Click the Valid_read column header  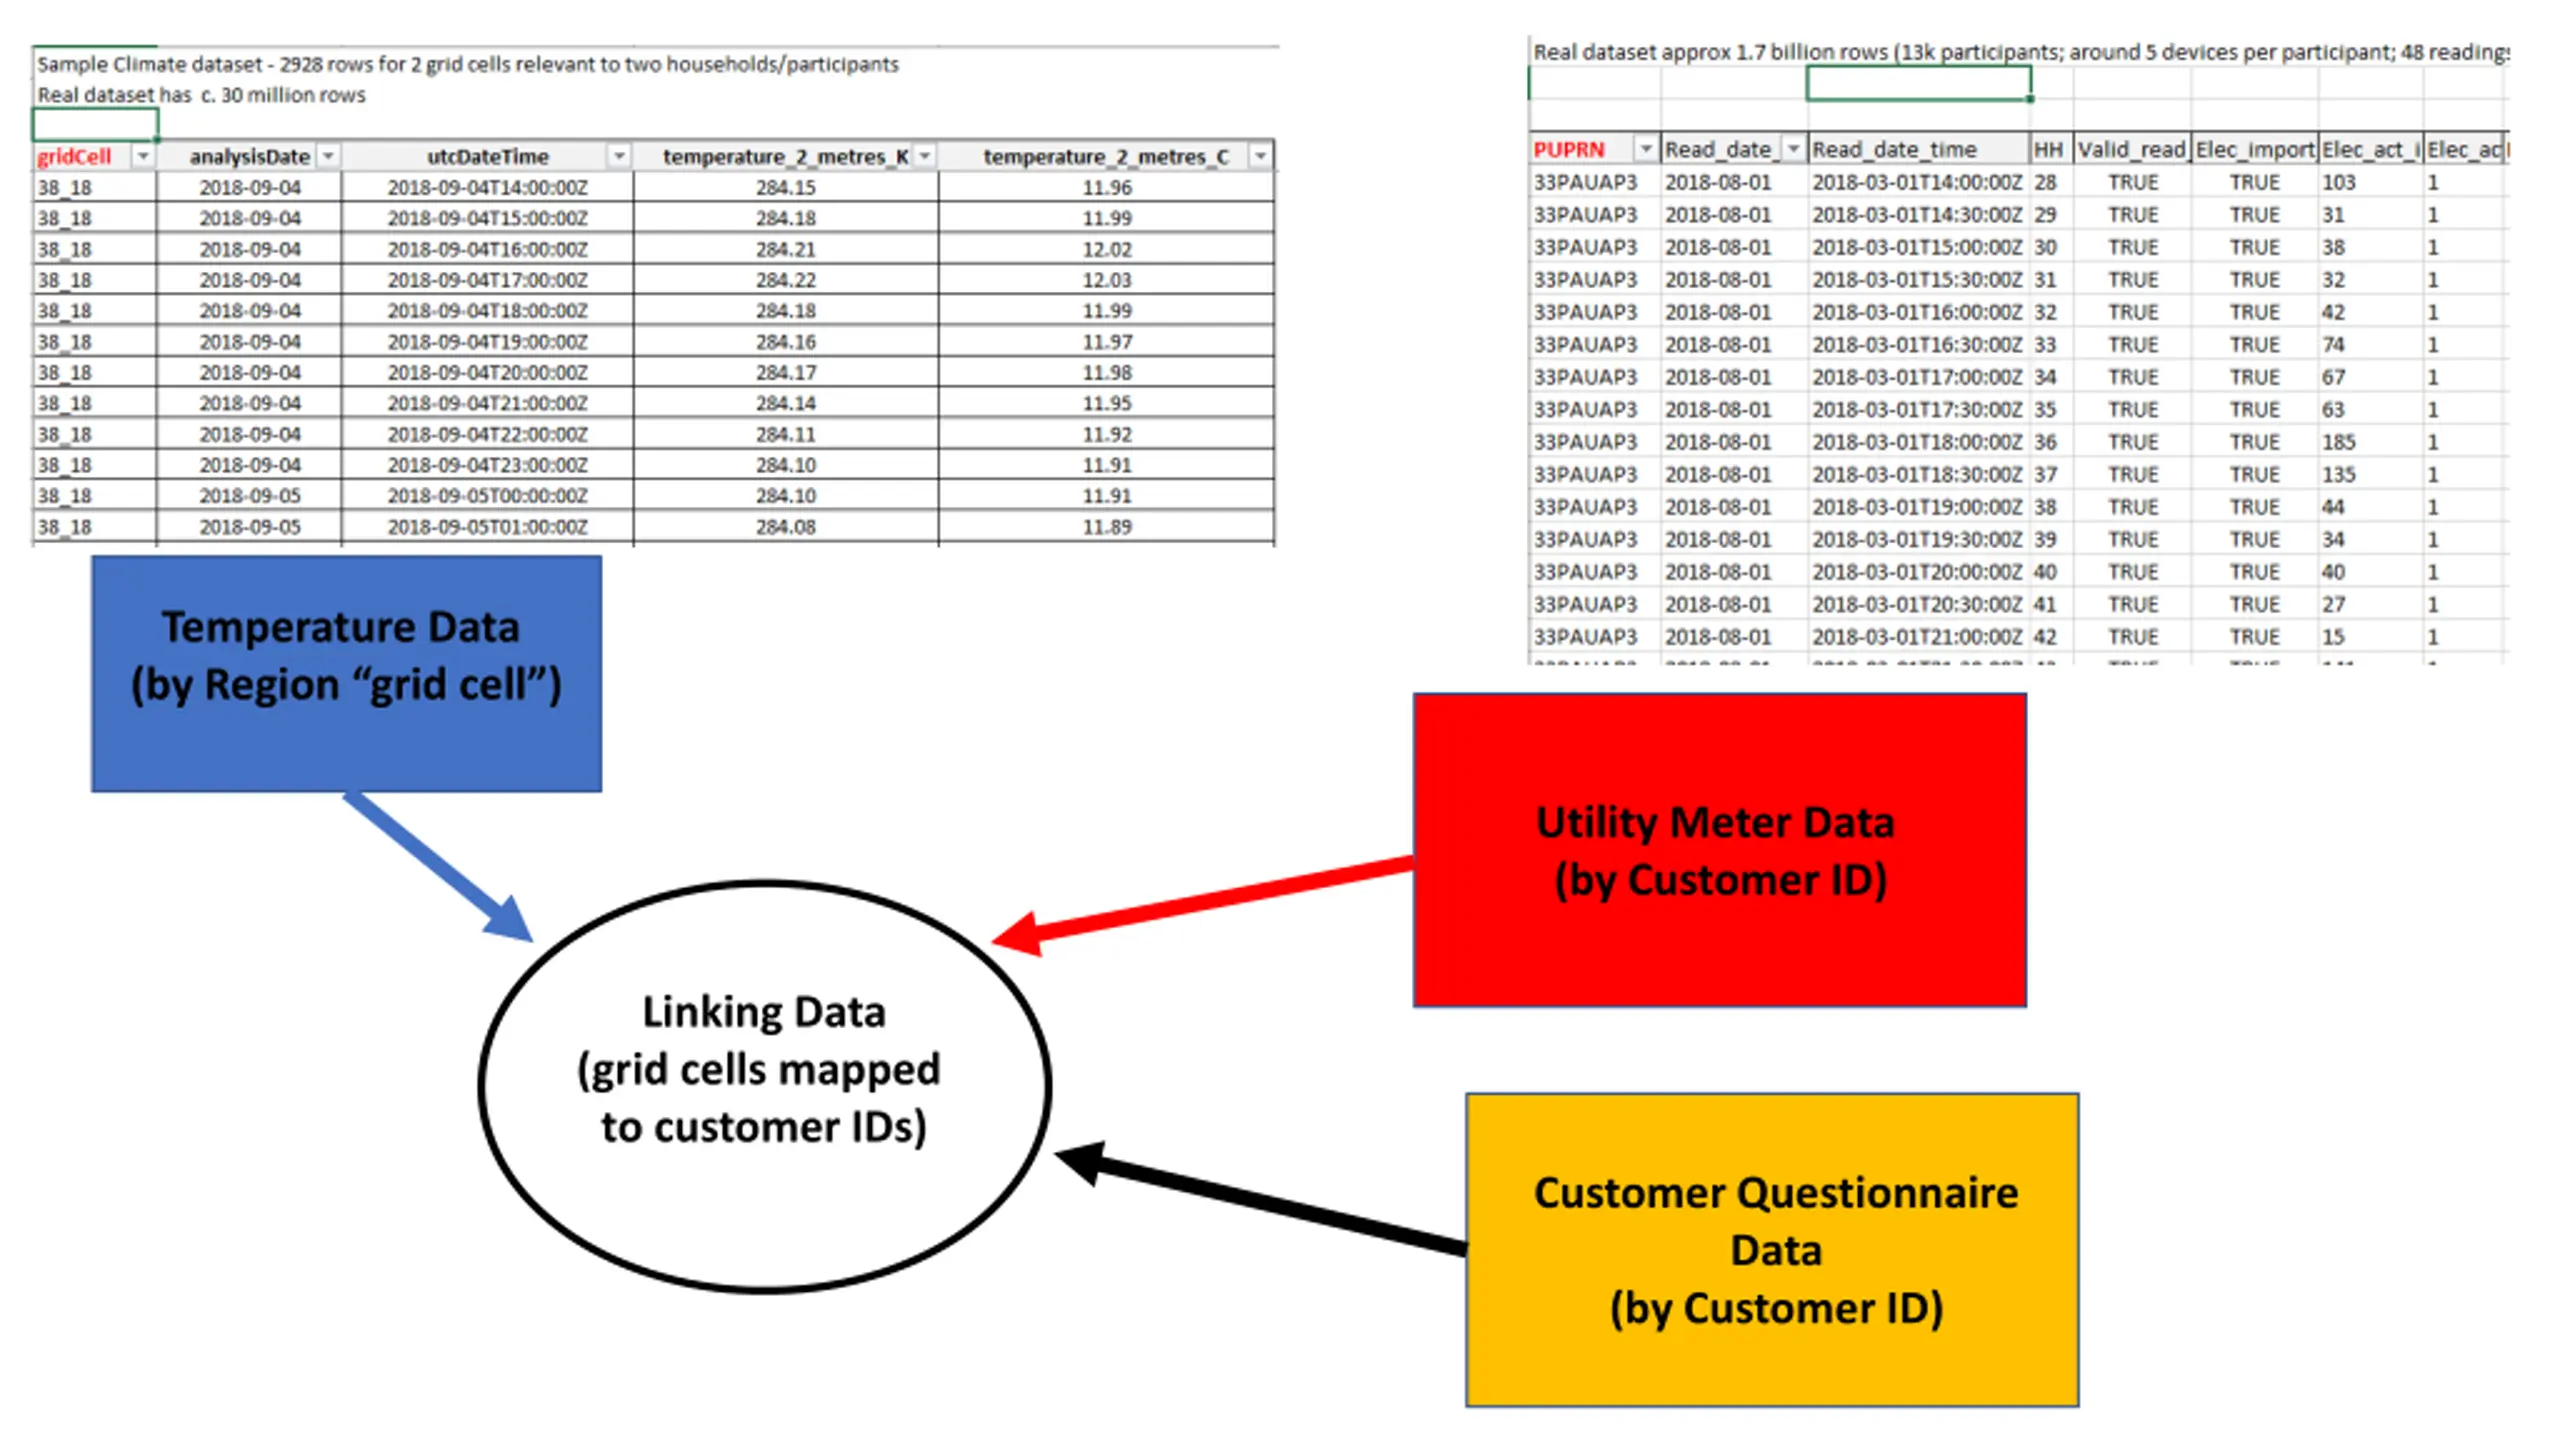[2132, 149]
